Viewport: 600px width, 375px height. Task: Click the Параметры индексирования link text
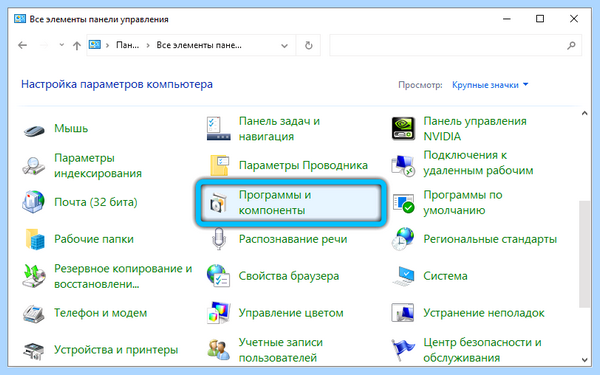[x=98, y=166]
